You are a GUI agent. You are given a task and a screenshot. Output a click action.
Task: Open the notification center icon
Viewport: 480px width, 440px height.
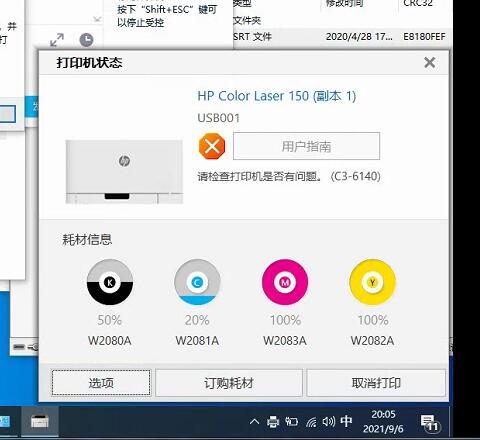430,423
